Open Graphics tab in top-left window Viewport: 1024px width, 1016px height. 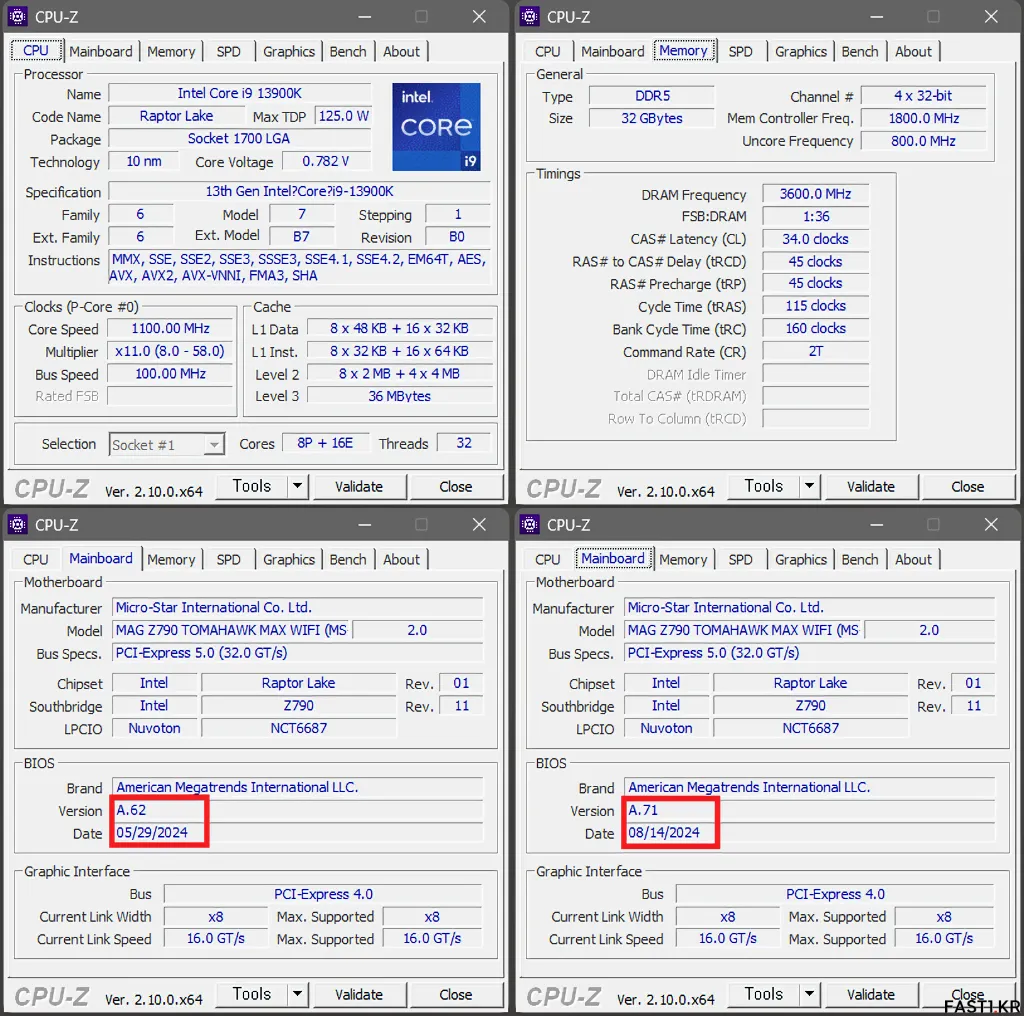point(289,52)
